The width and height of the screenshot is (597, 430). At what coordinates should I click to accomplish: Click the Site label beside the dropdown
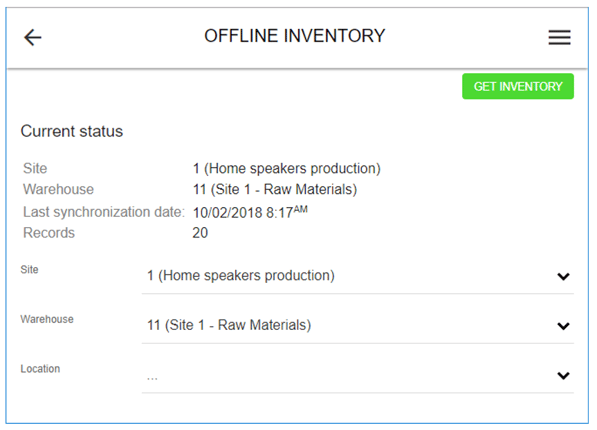tap(29, 270)
